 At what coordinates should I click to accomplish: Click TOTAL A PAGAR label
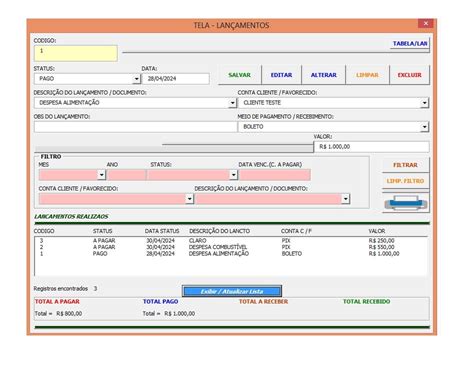[57, 302]
